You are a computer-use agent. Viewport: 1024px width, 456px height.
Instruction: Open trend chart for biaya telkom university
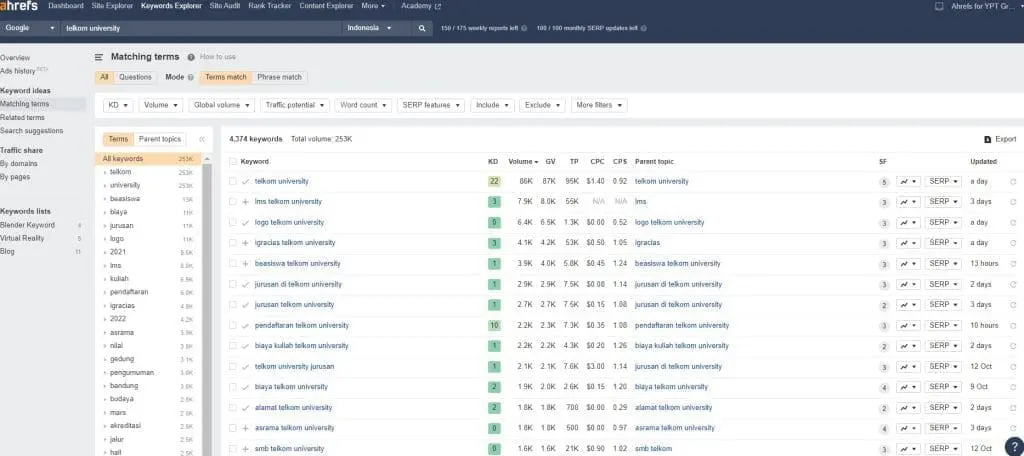coord(908,387)
